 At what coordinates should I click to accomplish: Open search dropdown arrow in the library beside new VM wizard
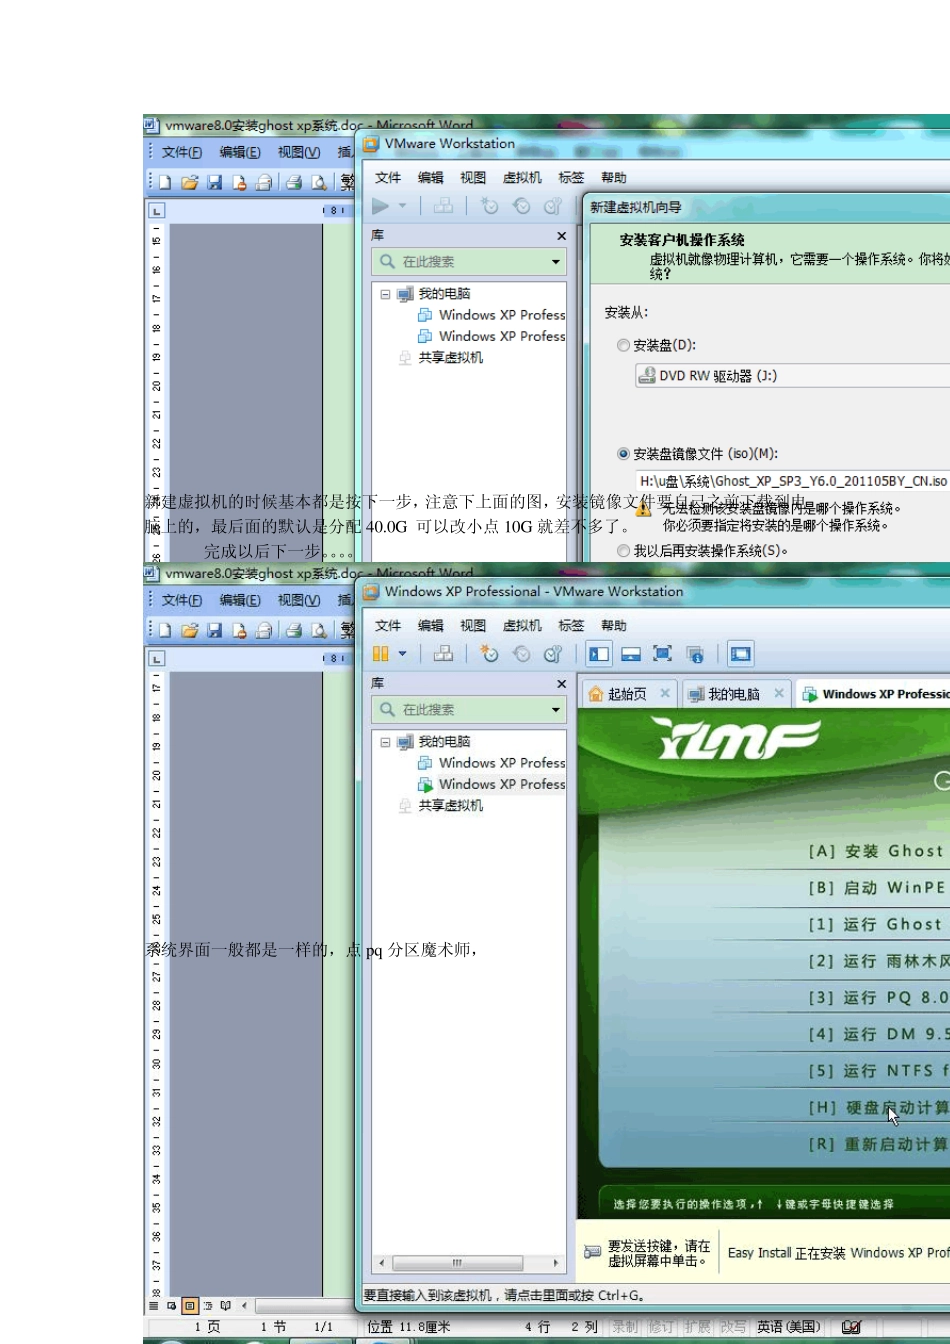click(556, 262)
